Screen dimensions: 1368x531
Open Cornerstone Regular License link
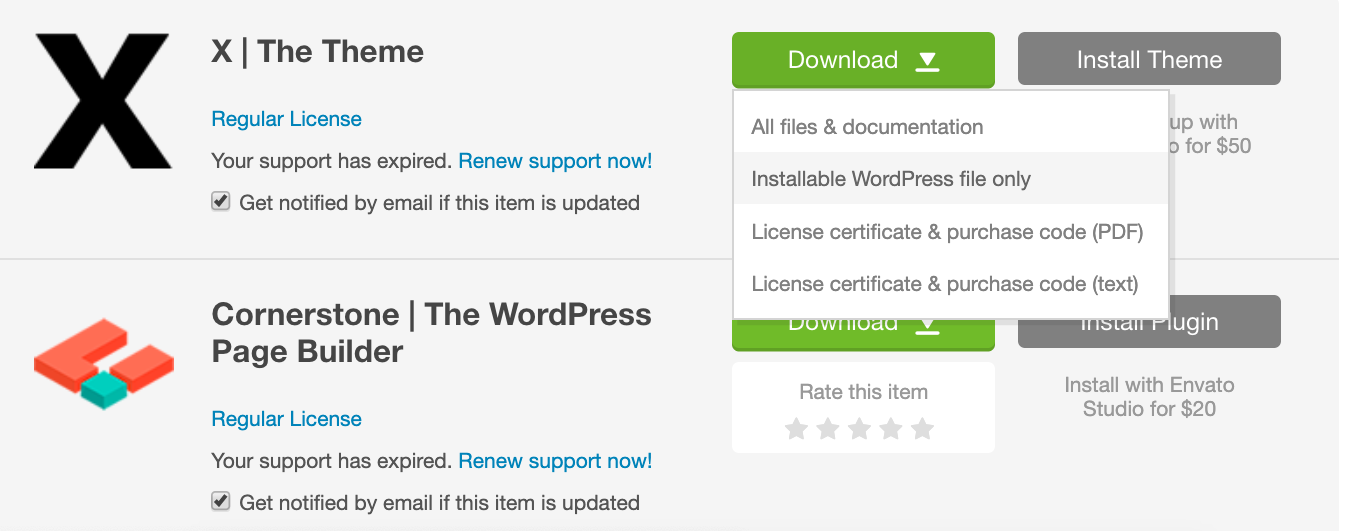point(286,419)
